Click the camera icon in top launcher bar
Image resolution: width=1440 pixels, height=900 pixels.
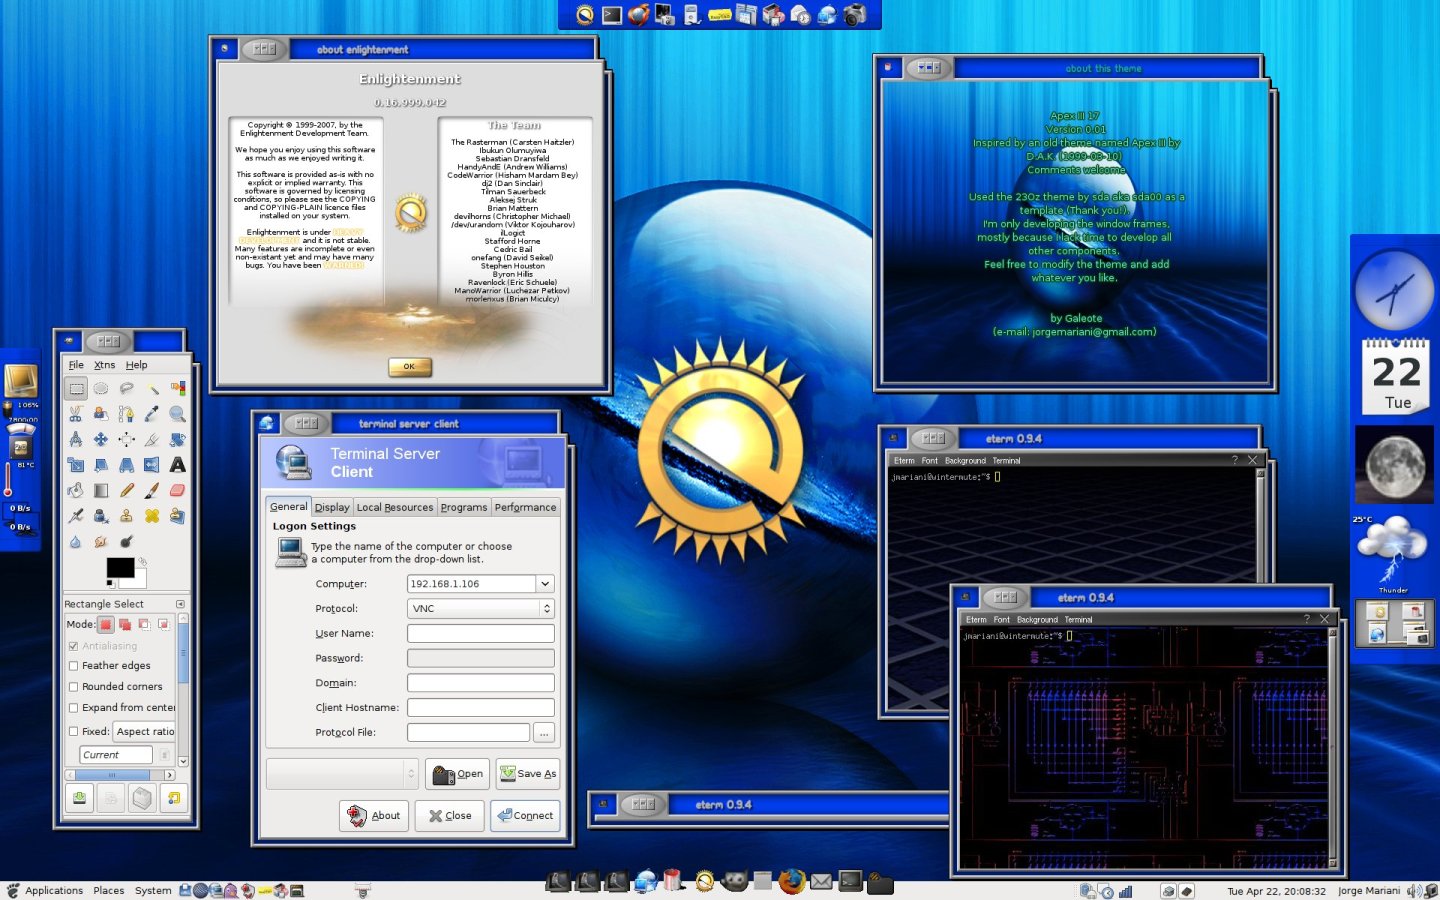pos(855,15)
